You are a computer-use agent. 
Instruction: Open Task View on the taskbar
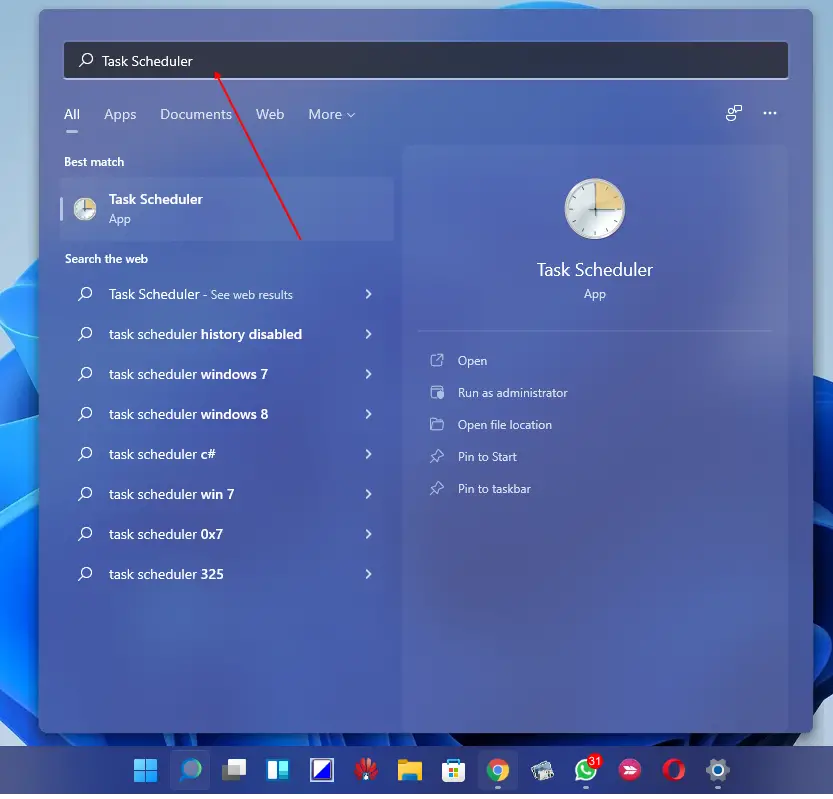tap(234, 770)
